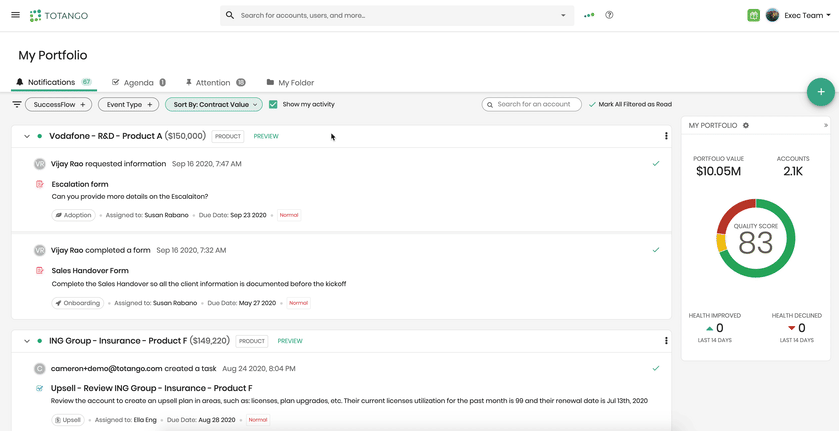Toggle Show my activity checkbox
This screenshot has width=839, height=431.
coord(273,104)
